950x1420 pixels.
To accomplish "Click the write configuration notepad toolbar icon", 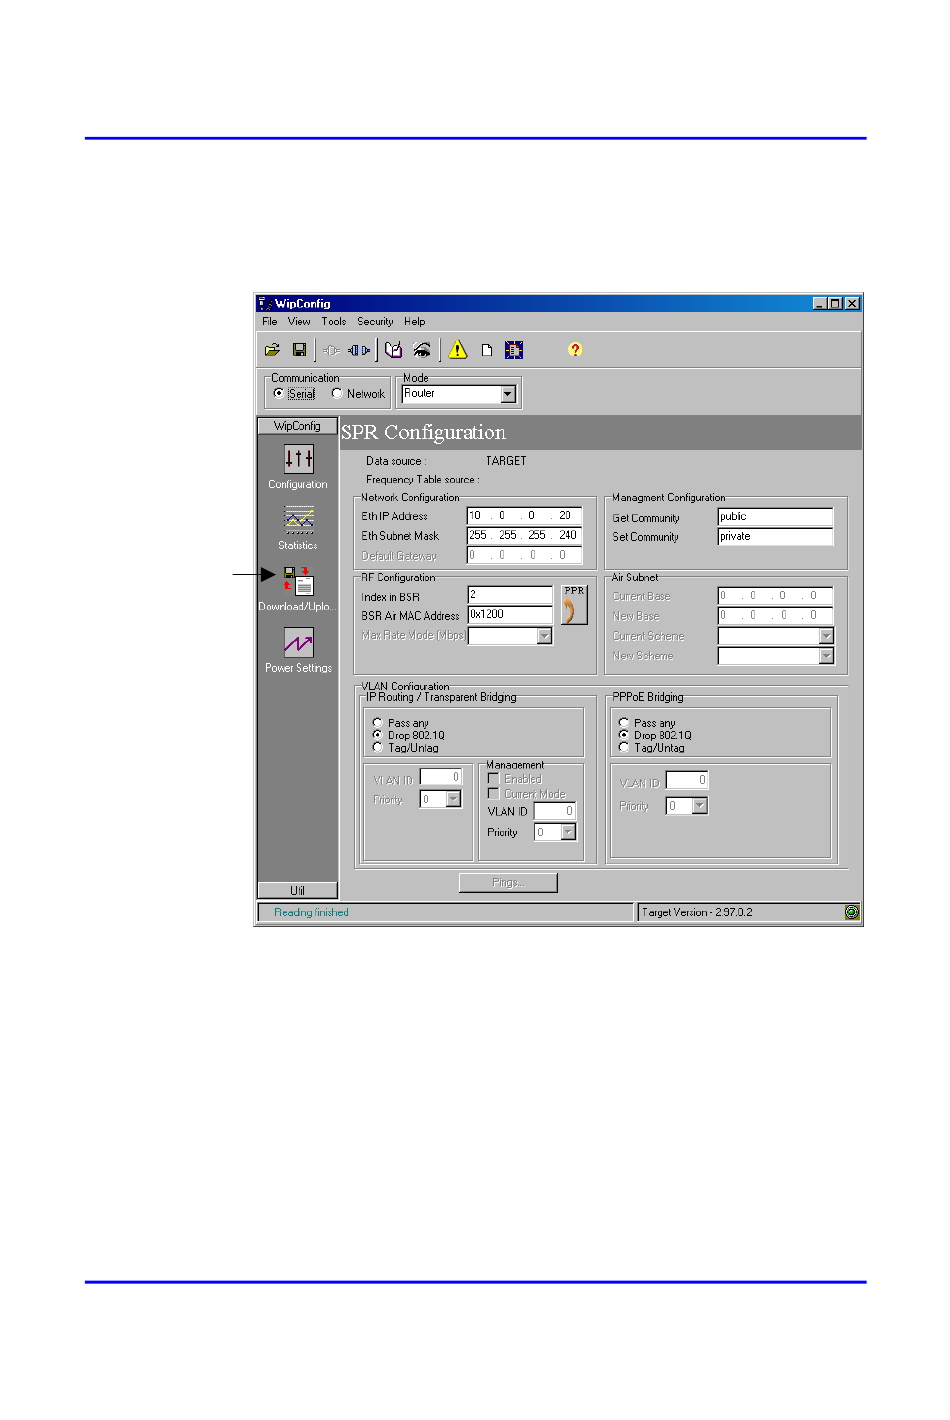I will (x=394, y=350).
